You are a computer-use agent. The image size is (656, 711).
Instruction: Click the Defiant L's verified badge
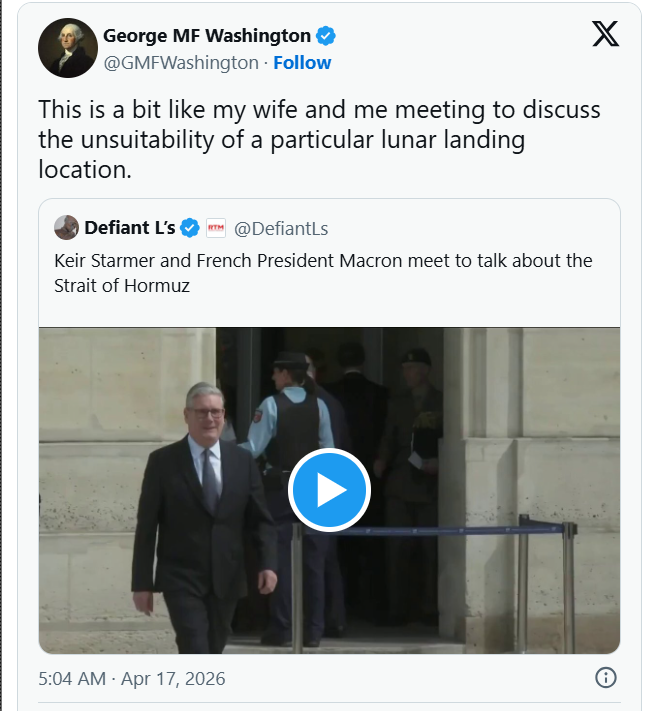click(190, 228)
